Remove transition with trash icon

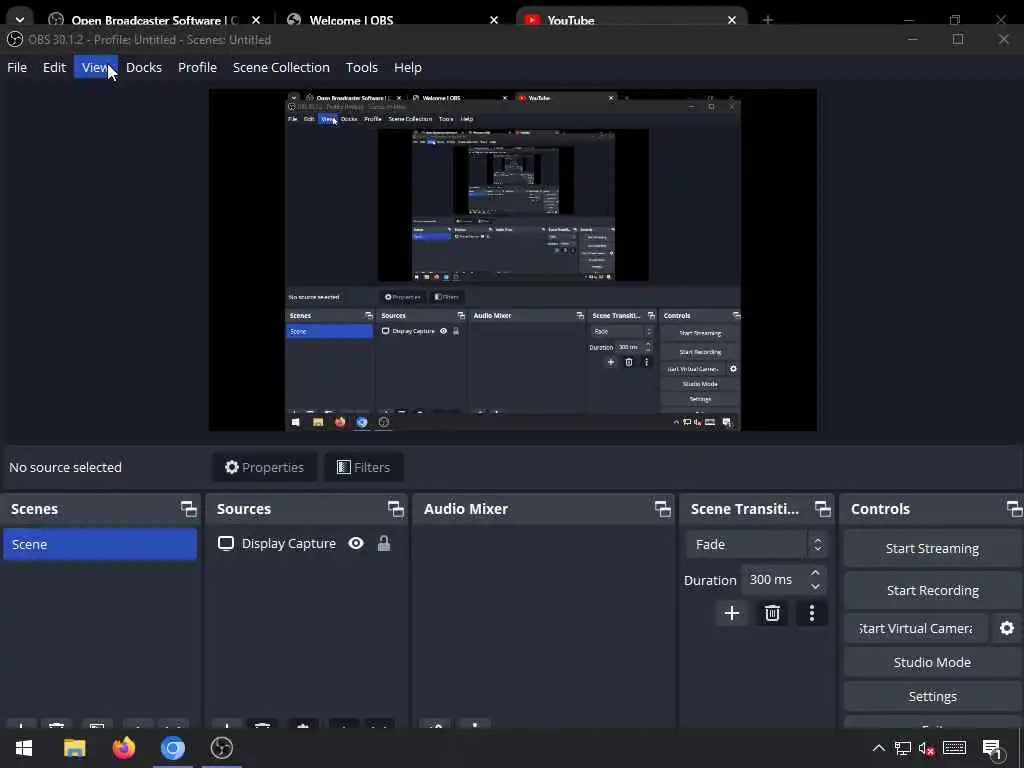772,613
